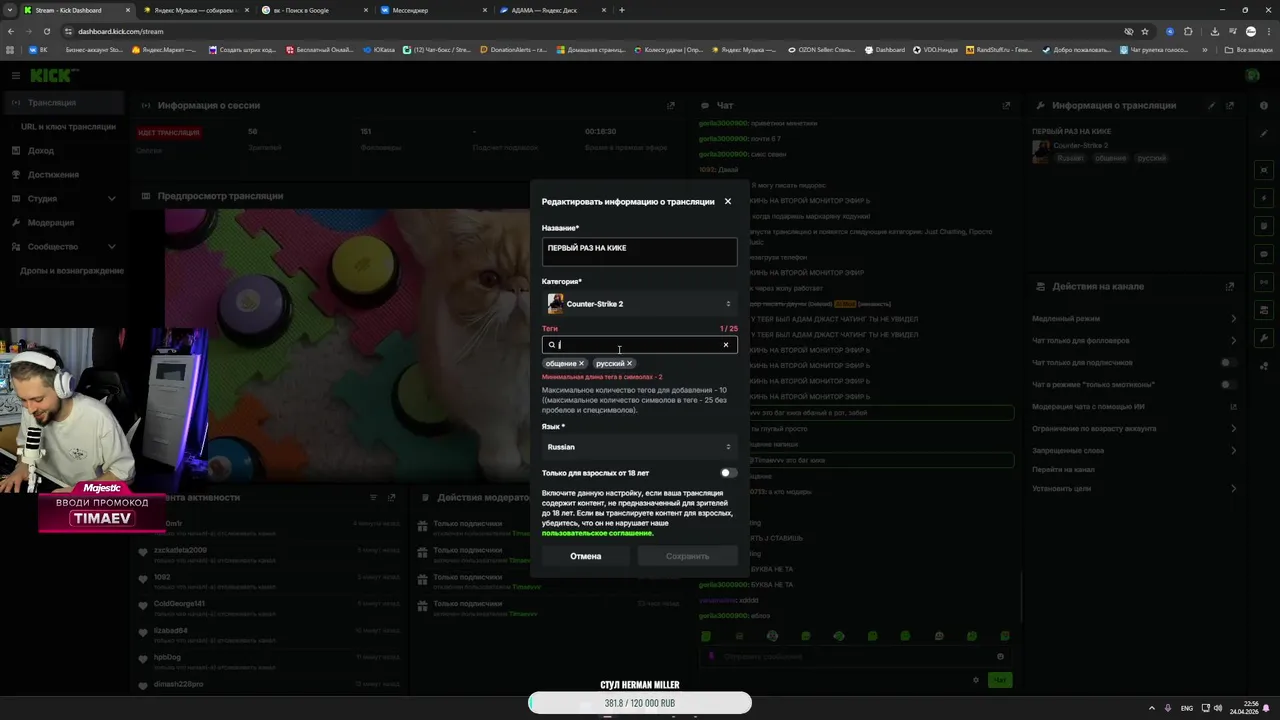Open the Russian language dropdown
This screenshot has height=720, width=1280.
pos(639,447)
